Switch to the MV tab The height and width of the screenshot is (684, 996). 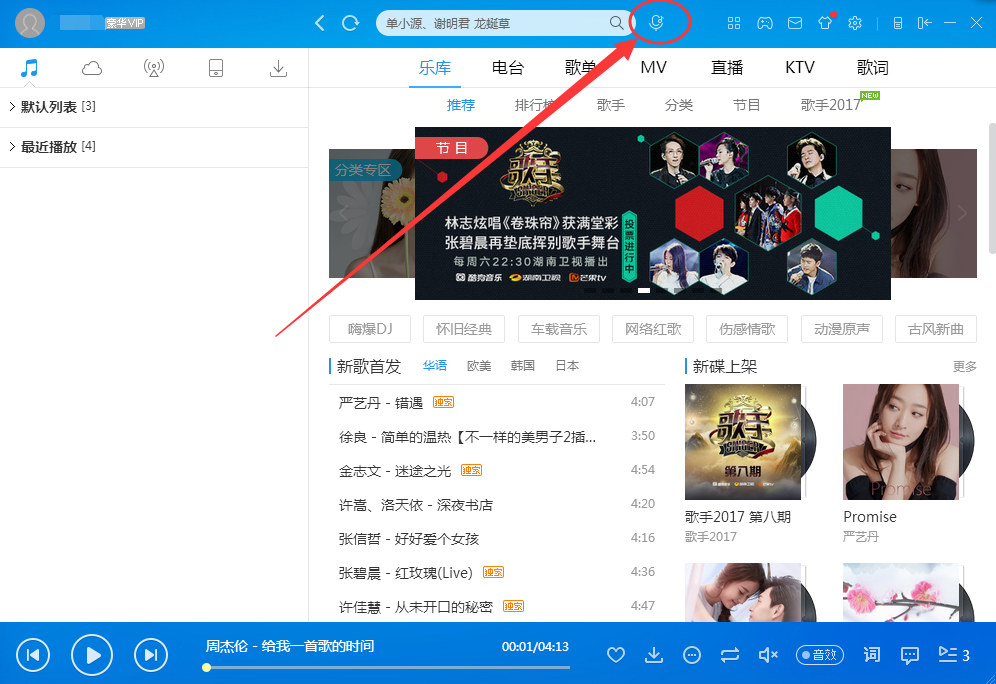coord(653,67)
